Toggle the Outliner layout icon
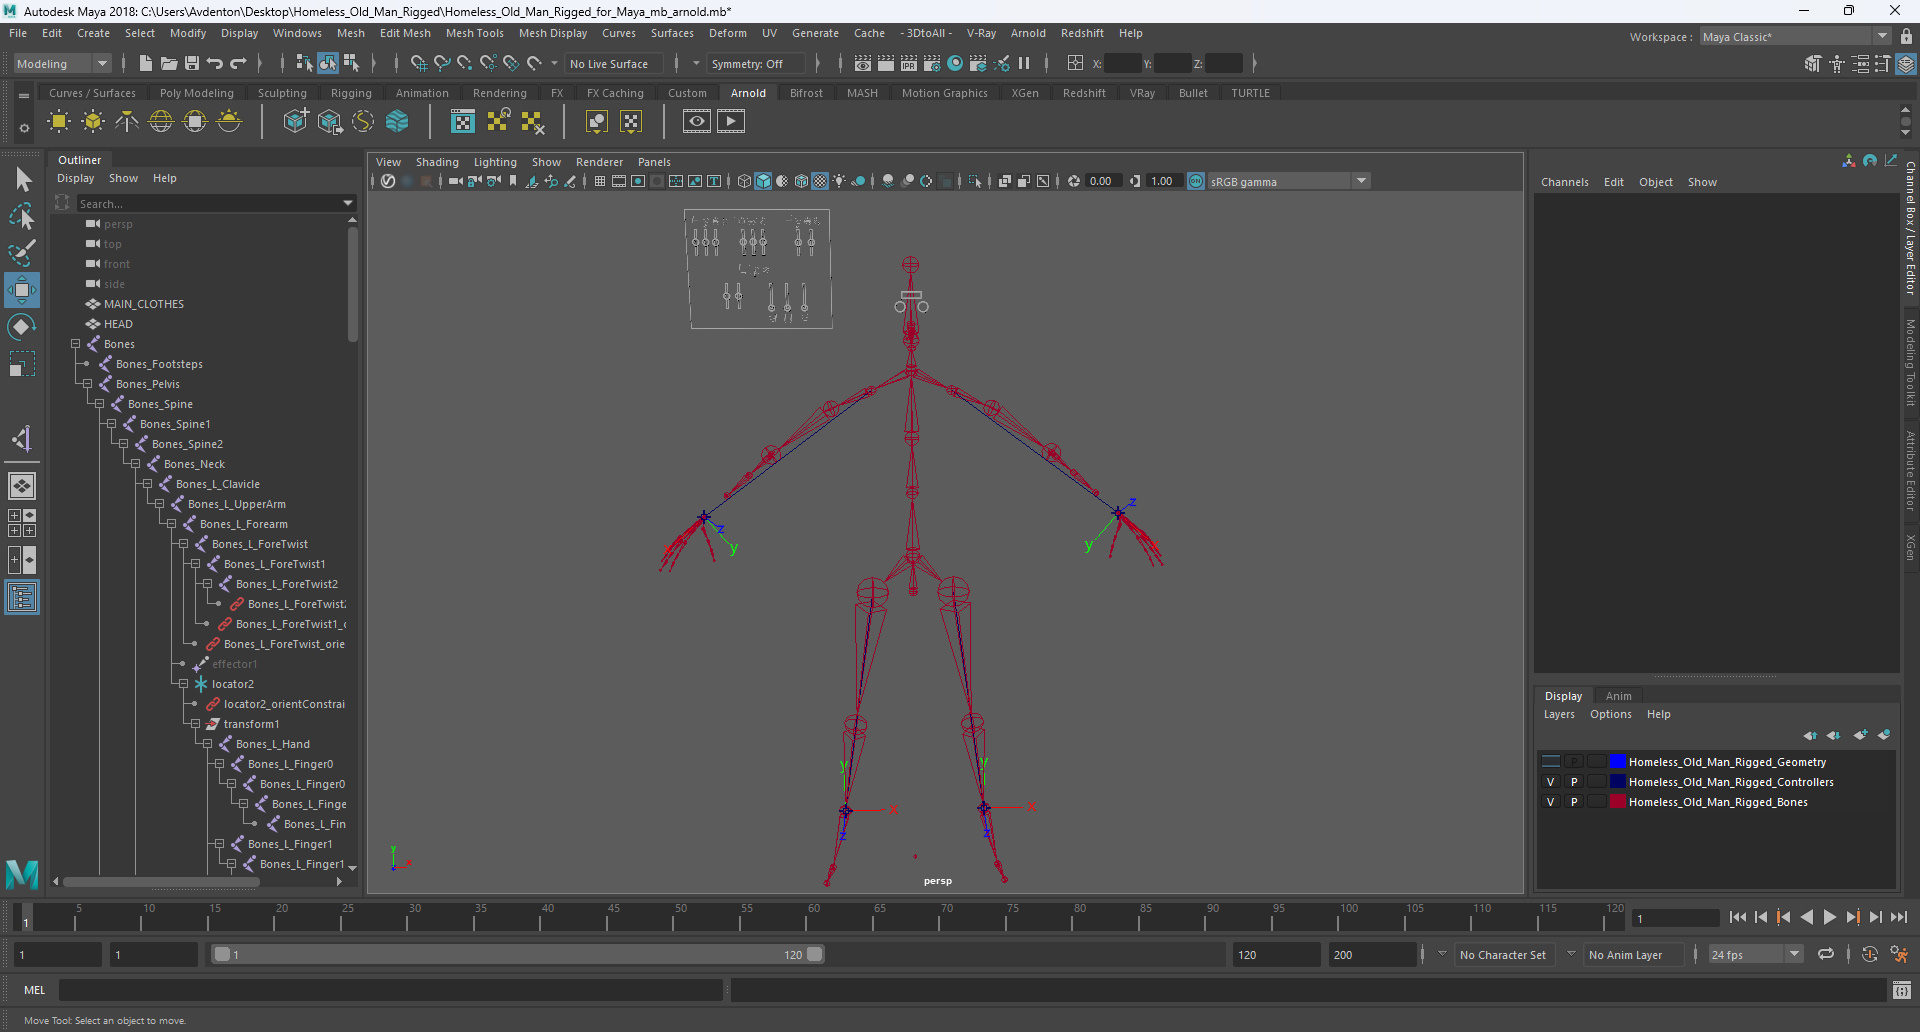 (22, 598)
